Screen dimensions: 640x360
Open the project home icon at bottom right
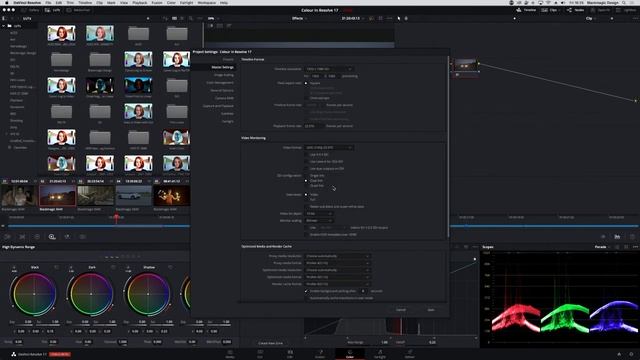tap(619, 354)
